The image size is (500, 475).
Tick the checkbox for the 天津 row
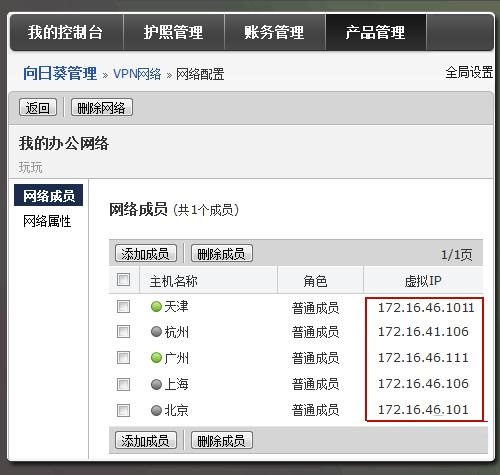click(x=123, y=306)
